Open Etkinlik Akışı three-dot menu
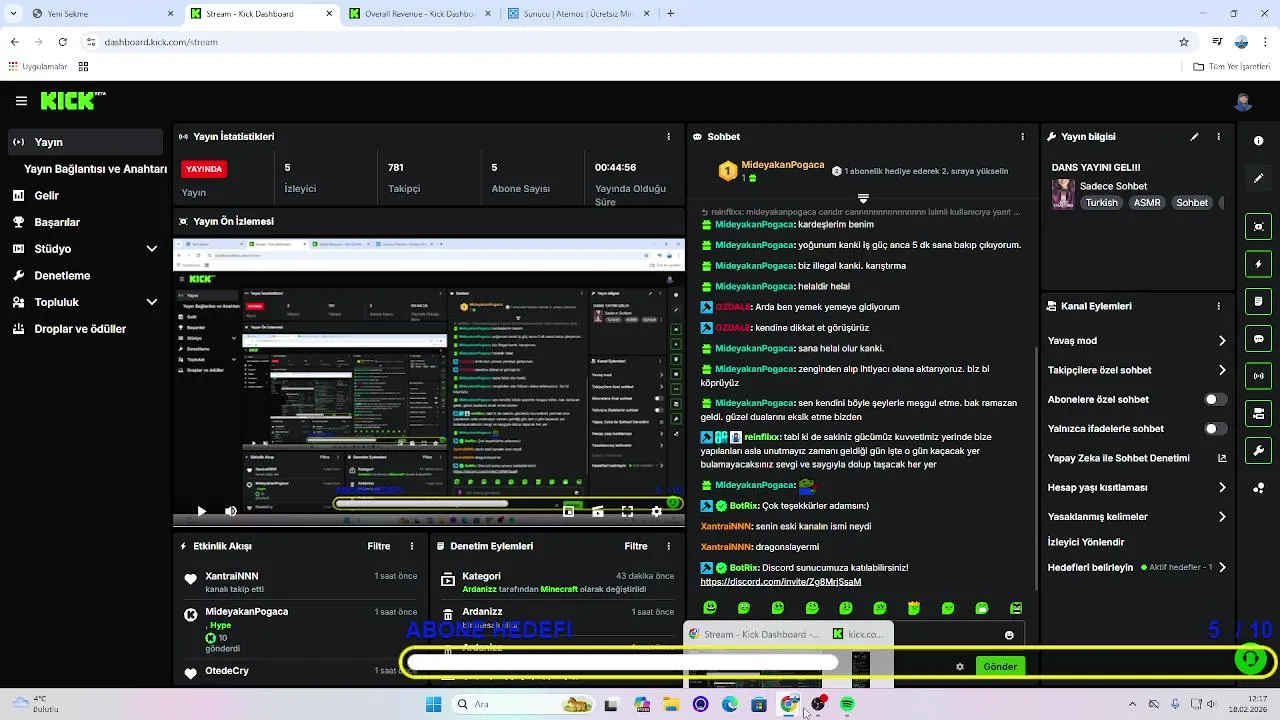 pyautogui.click(x=412, y=546)
